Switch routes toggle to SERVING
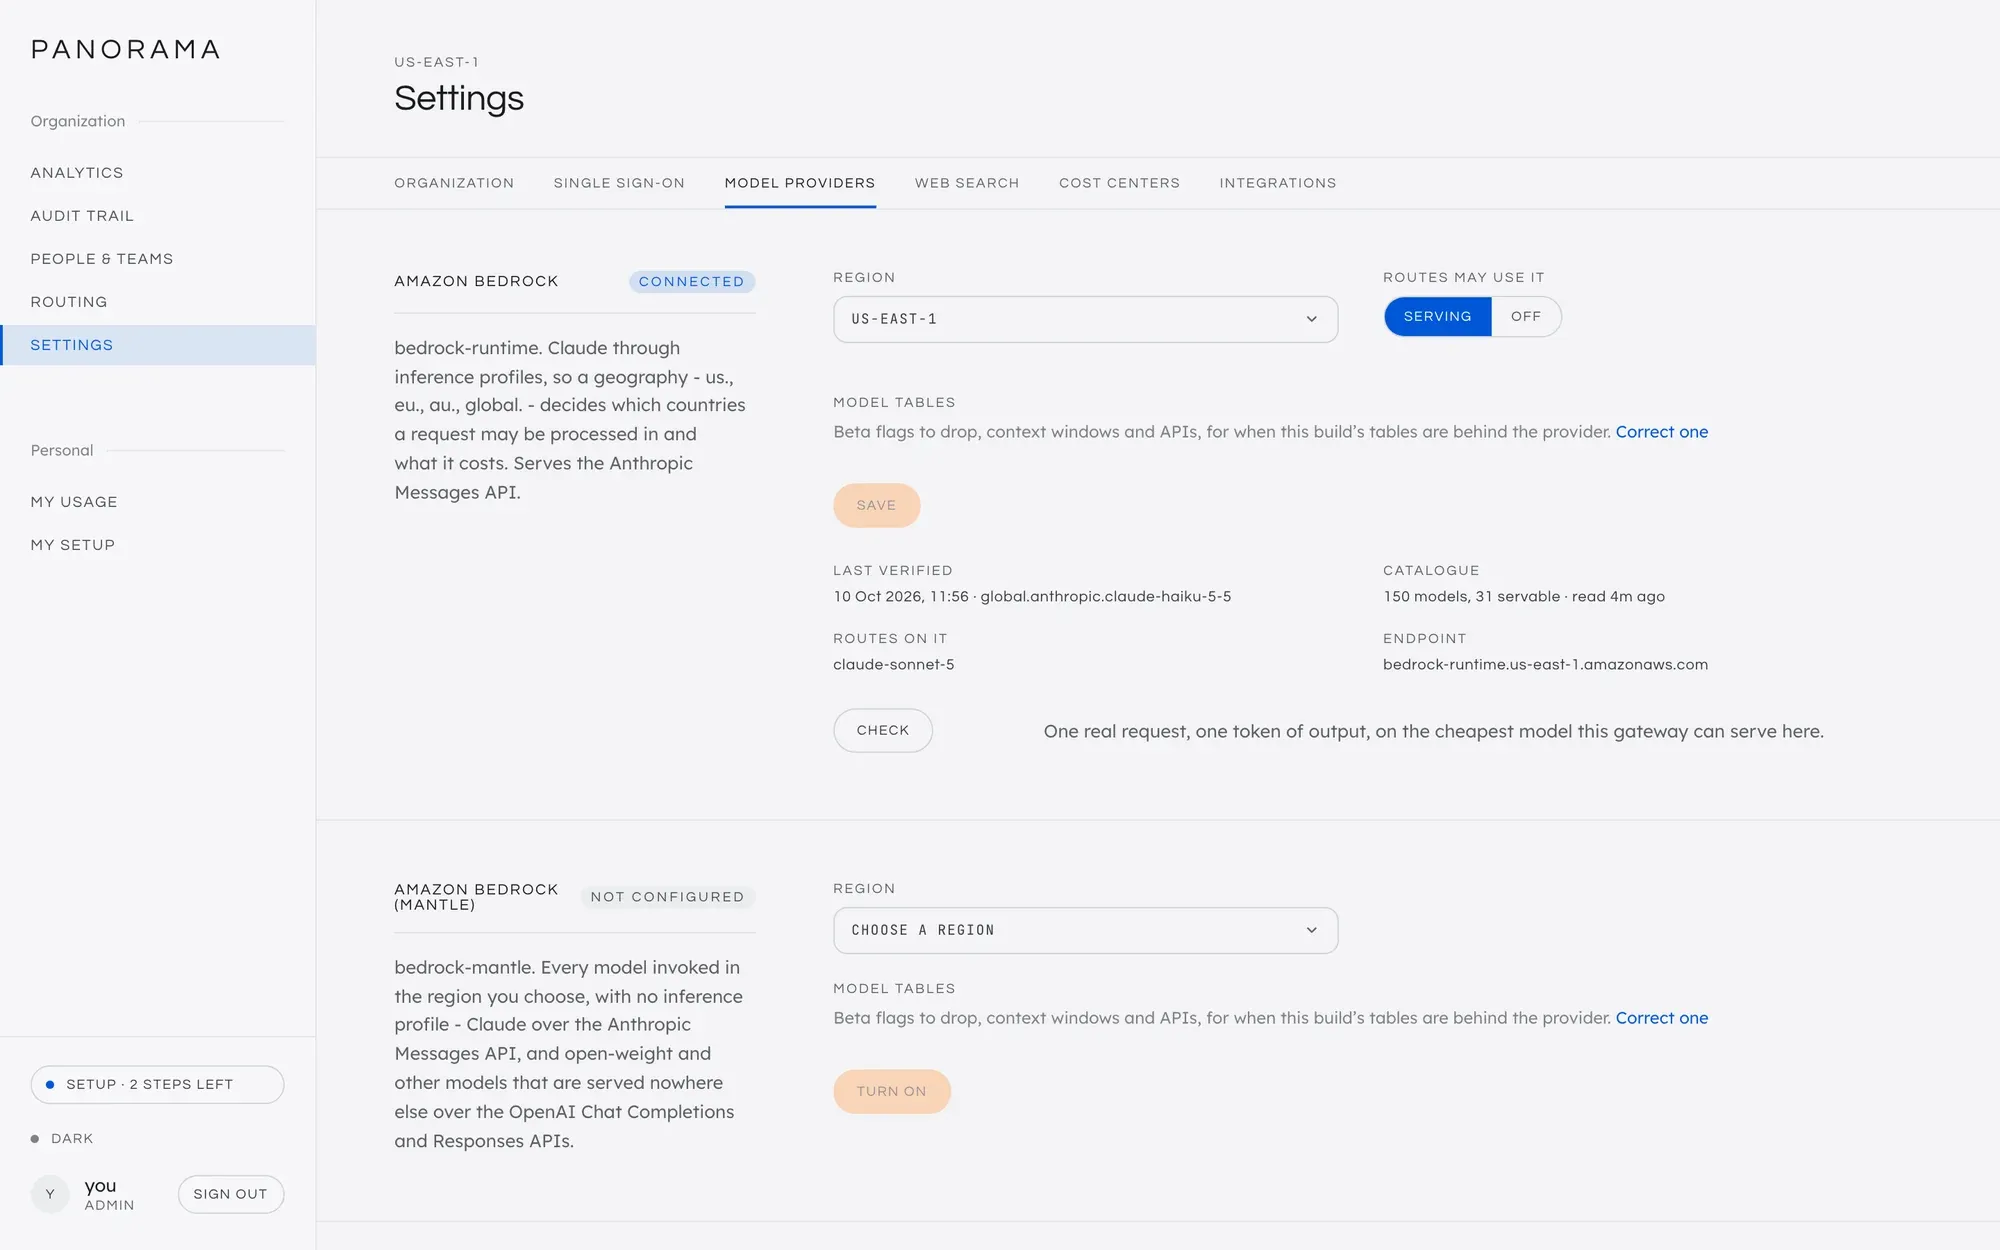Viewport: 2000px width, 1250px height. pos(1437,316)
